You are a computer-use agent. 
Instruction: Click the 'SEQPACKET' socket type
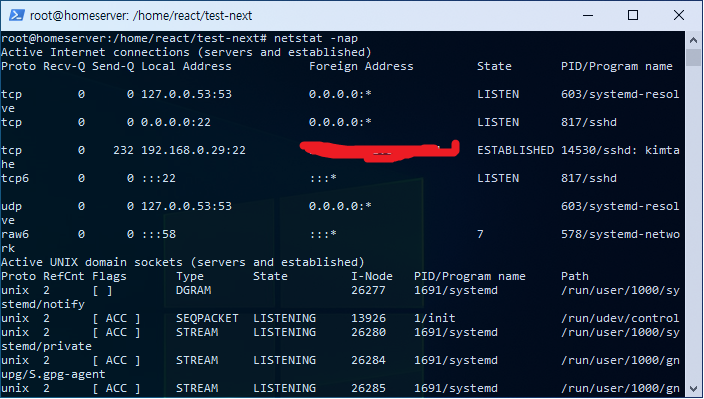pyautogui.click(x=207, y=318)
